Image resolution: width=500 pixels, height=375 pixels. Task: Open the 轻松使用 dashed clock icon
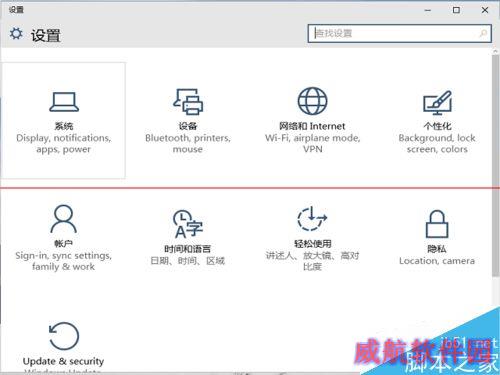[312, 218]
